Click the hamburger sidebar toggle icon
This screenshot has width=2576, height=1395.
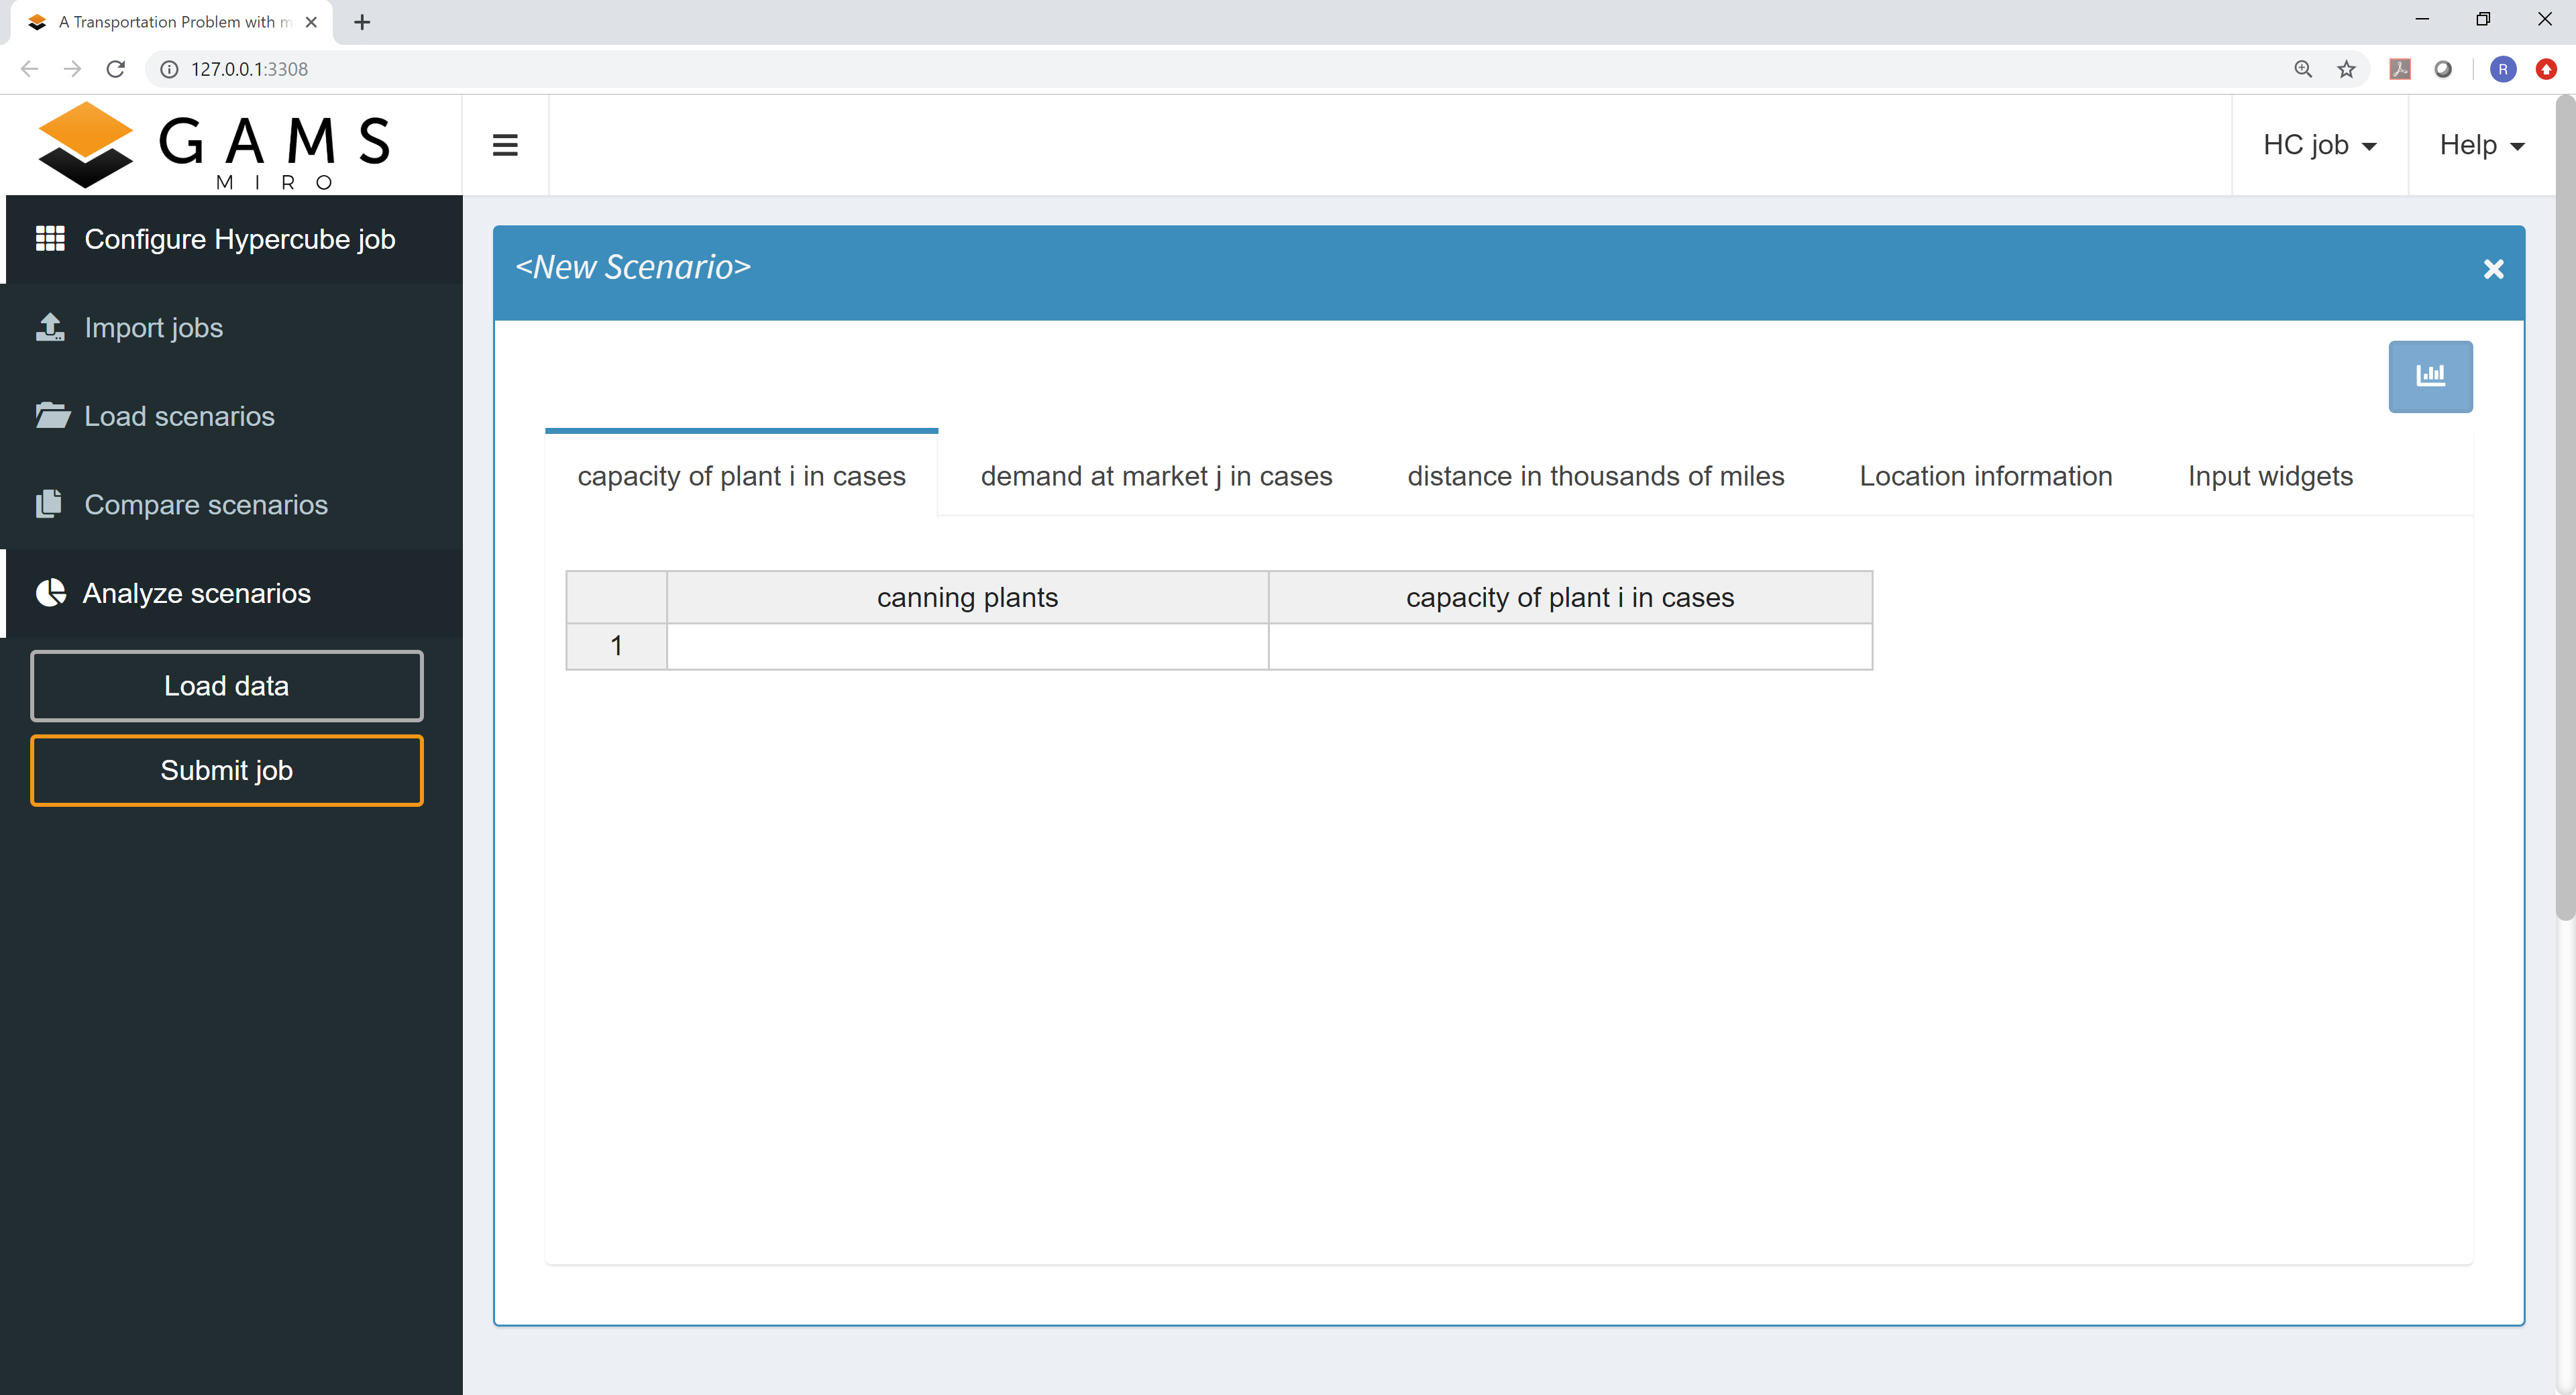tap(505, 145)
